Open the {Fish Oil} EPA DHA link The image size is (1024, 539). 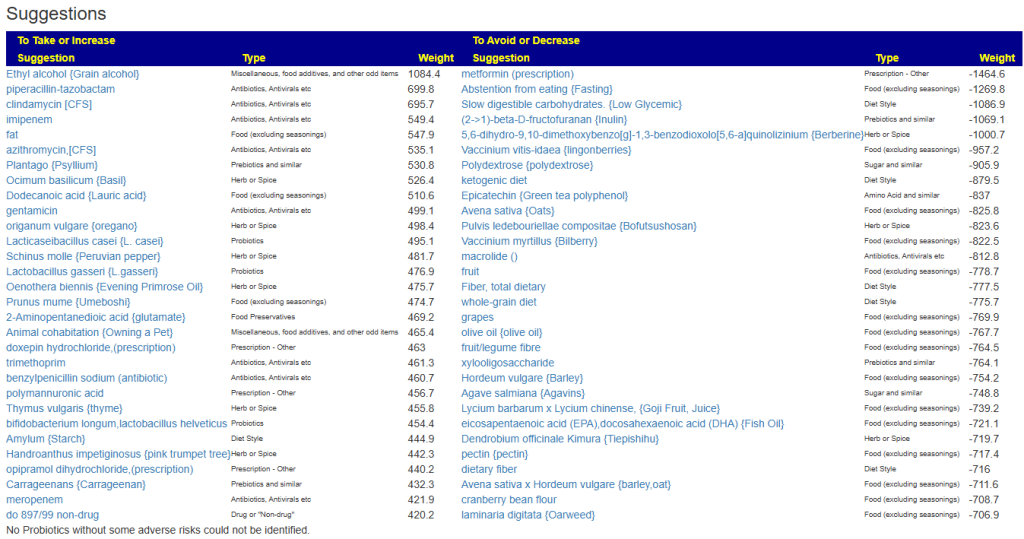click(622, 423)
